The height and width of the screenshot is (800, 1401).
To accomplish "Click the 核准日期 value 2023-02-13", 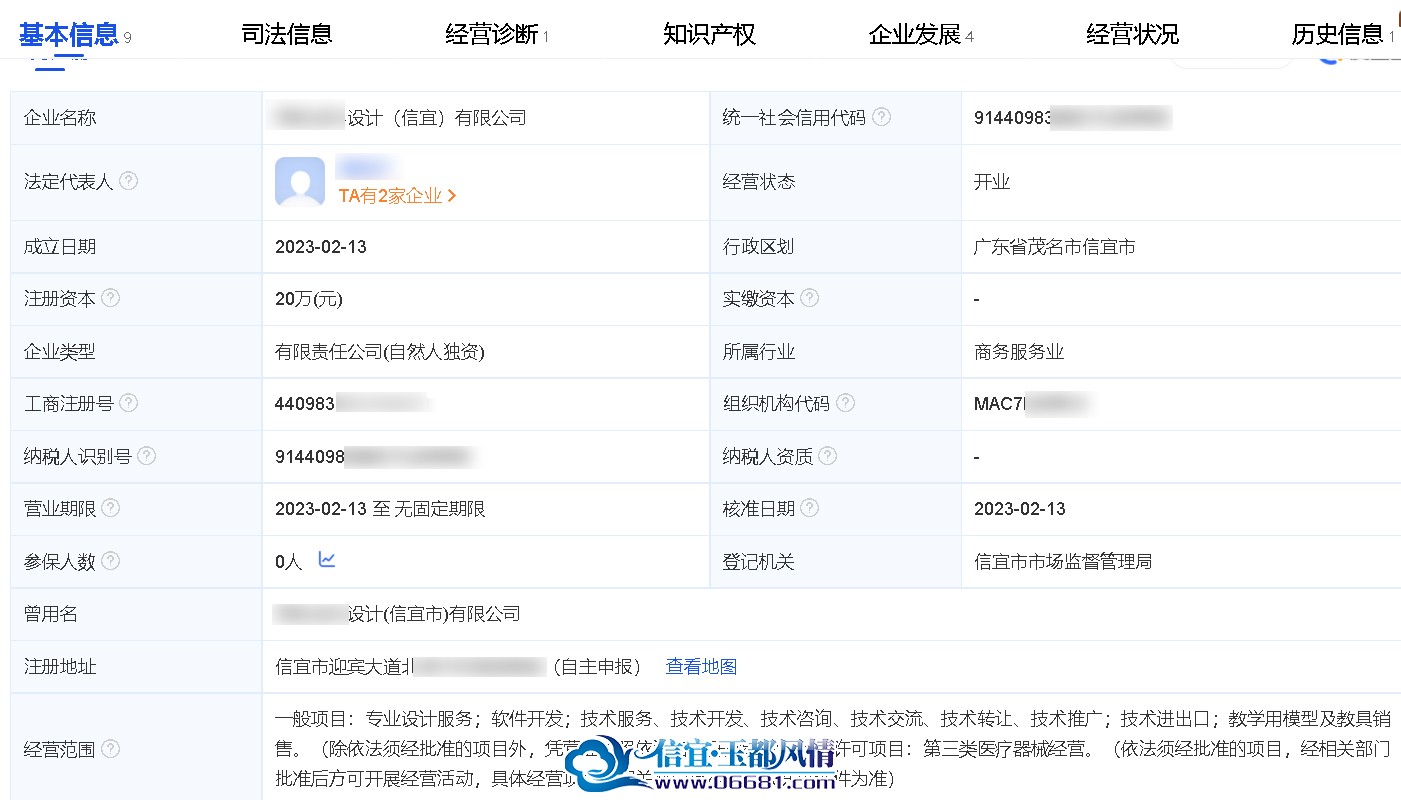I will click(x=1020, y=509).
